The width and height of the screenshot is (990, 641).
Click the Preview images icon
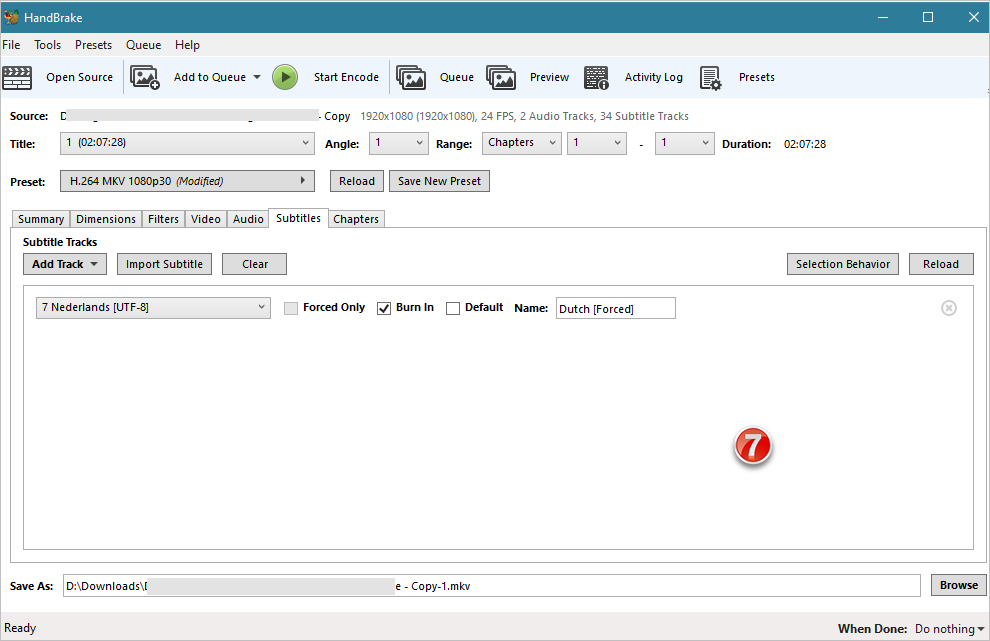click(501, 77)
